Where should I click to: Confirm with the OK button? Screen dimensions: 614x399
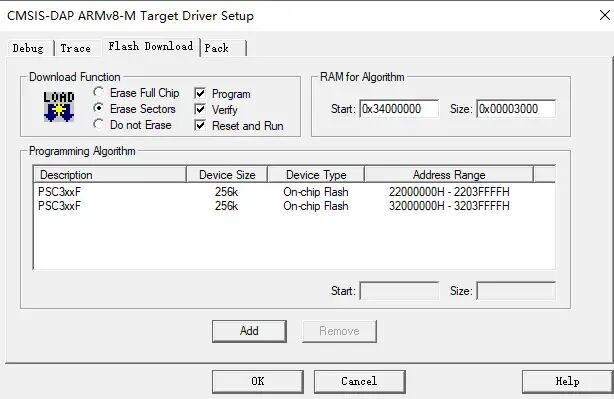pos(258,381)
